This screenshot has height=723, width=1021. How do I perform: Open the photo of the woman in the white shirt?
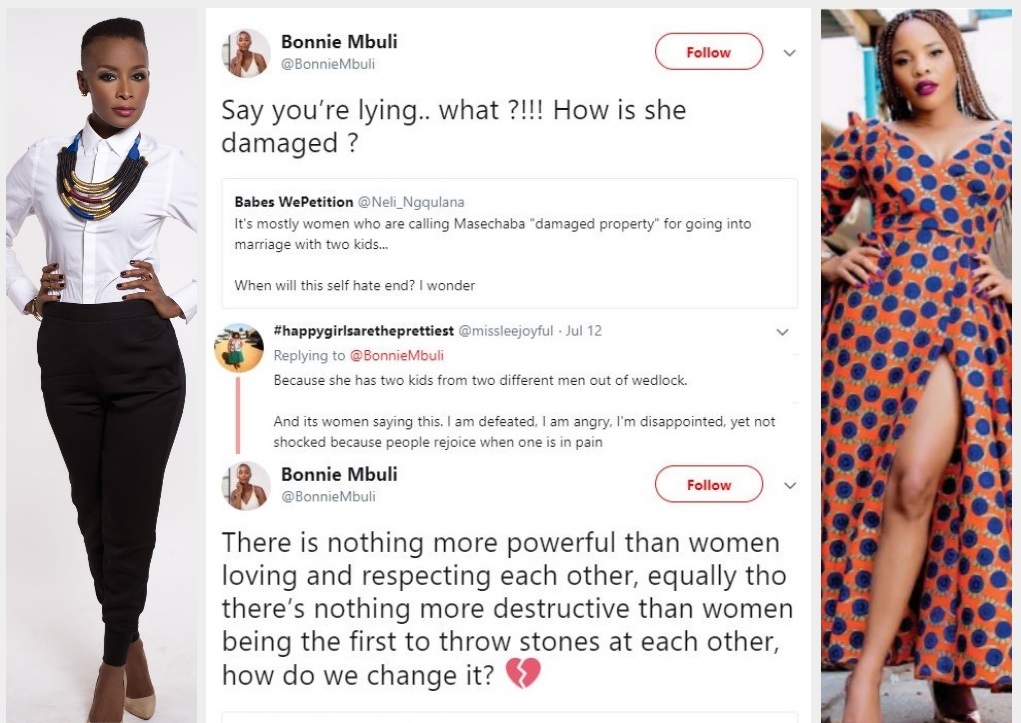pyautogui.click(x=102, y=360)
